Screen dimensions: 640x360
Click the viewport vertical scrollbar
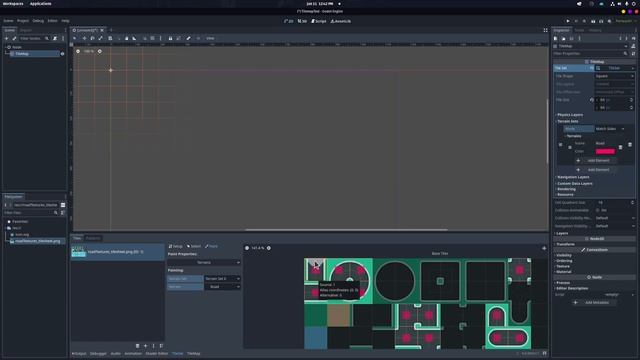pyautogui.click(x=547, y=131)
